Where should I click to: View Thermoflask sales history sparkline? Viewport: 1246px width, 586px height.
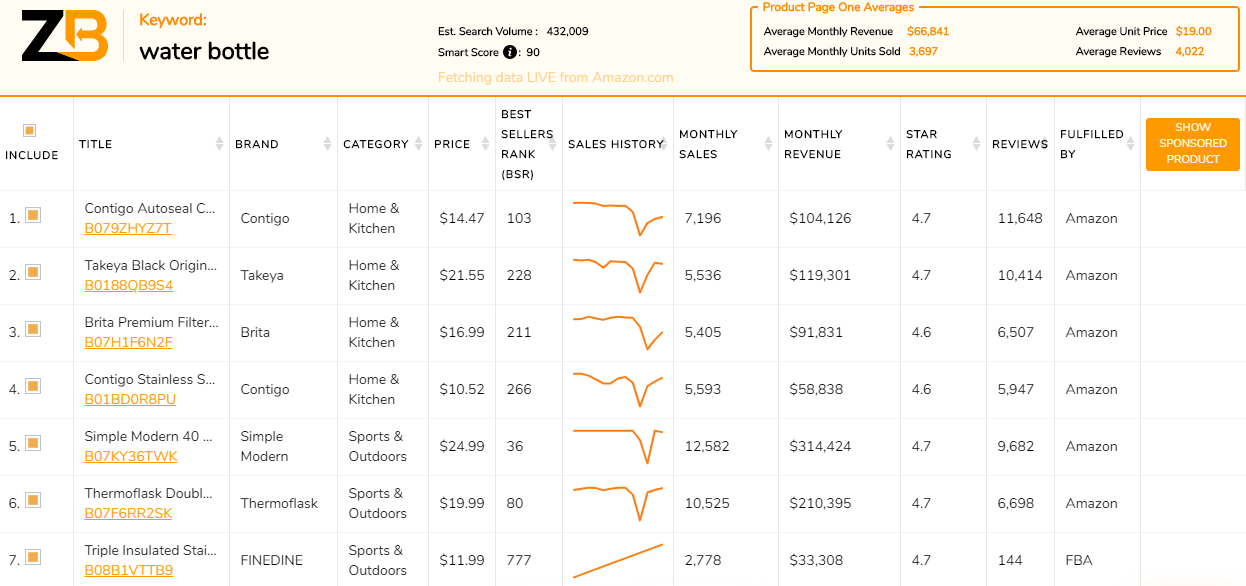point(618,503)
